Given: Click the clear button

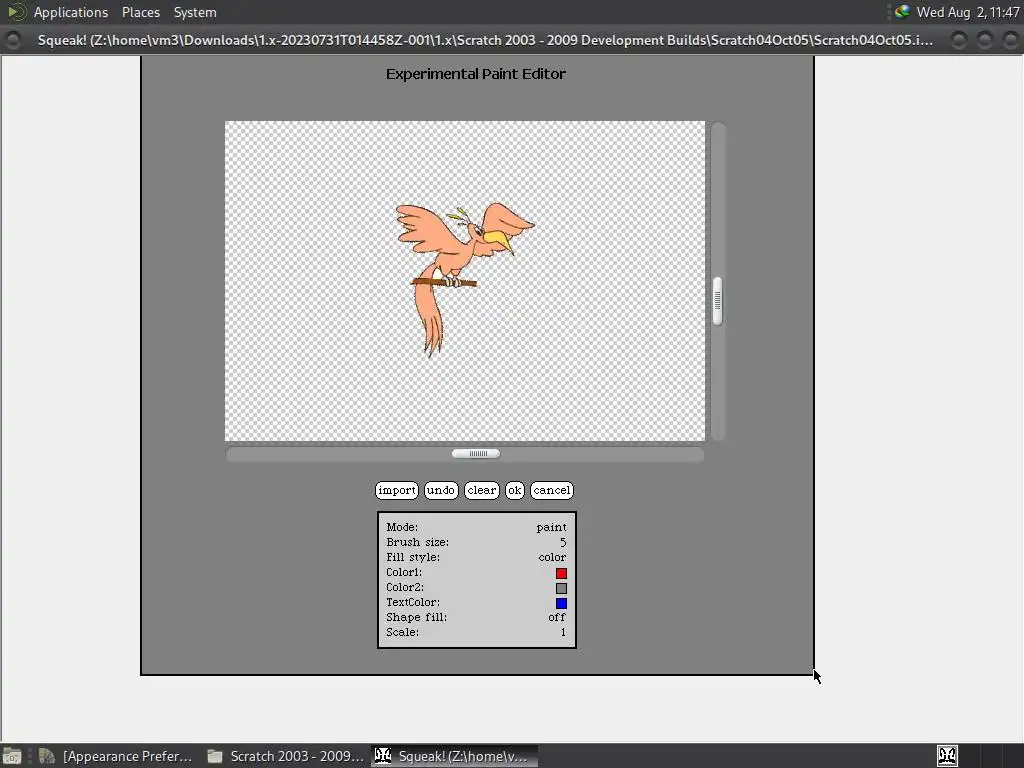Looking at the screenshot, I should pyautogui.click(x=482, y=490).
